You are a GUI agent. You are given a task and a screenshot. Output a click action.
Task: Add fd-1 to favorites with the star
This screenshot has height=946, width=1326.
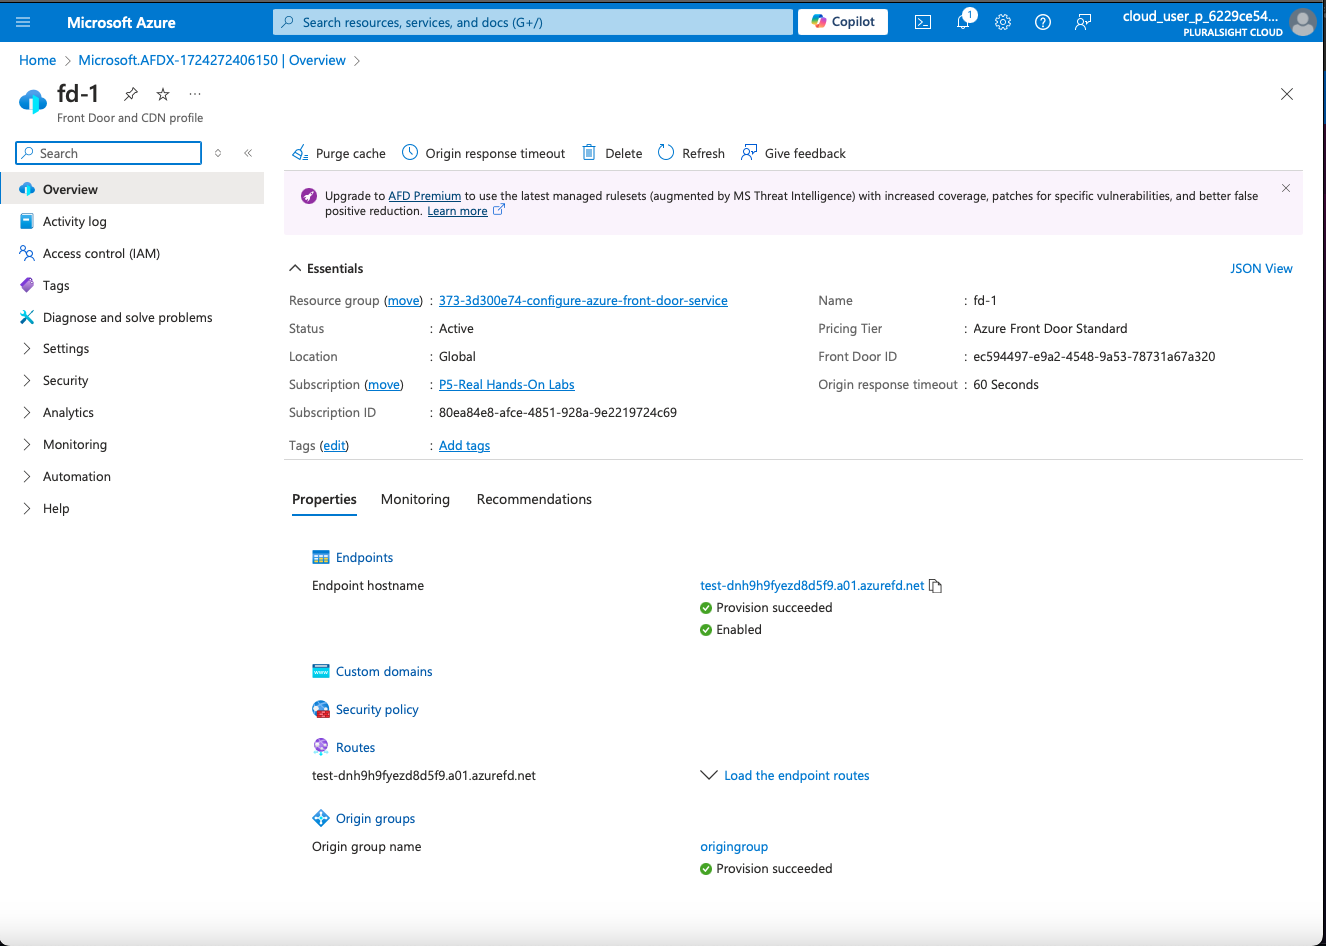point(163,94)
